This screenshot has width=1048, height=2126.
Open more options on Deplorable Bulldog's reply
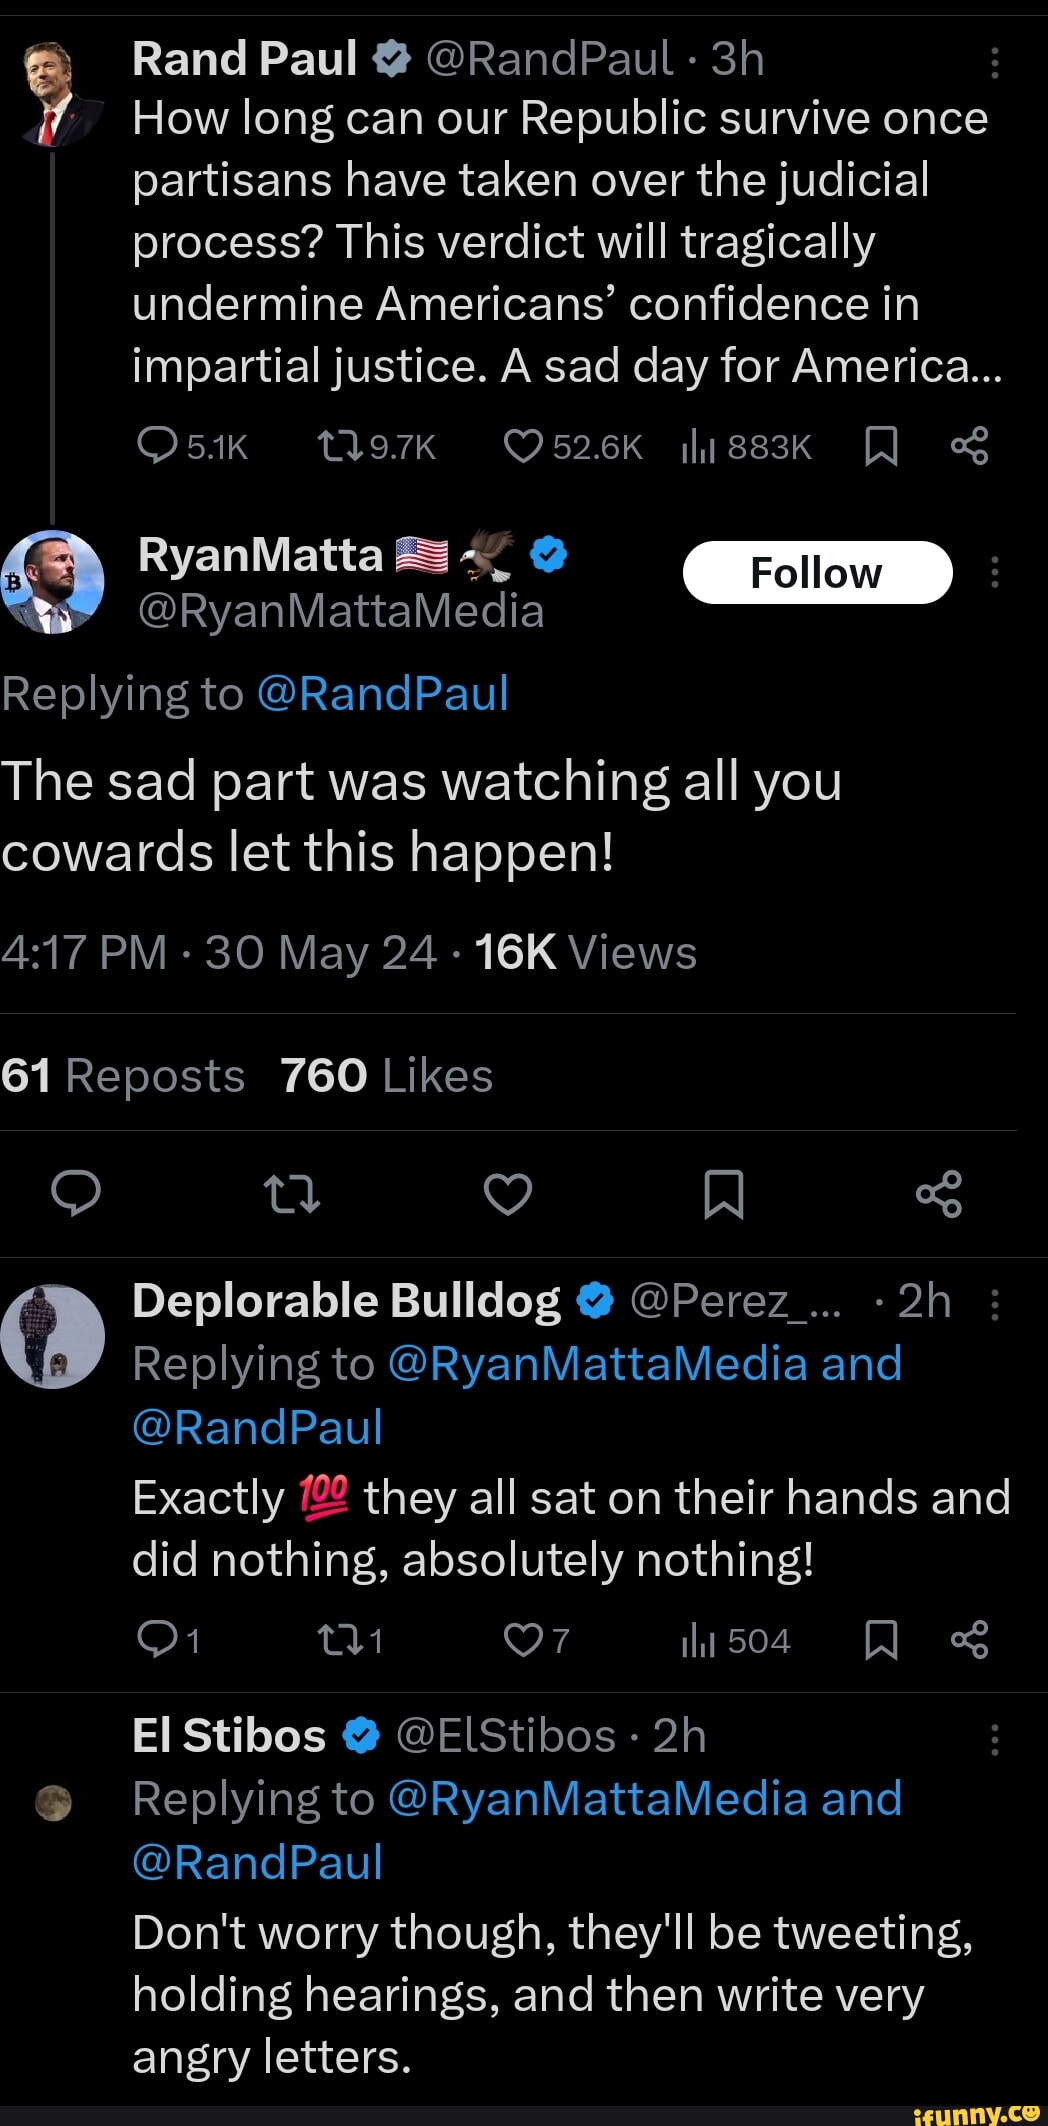tap(994, 1305)
